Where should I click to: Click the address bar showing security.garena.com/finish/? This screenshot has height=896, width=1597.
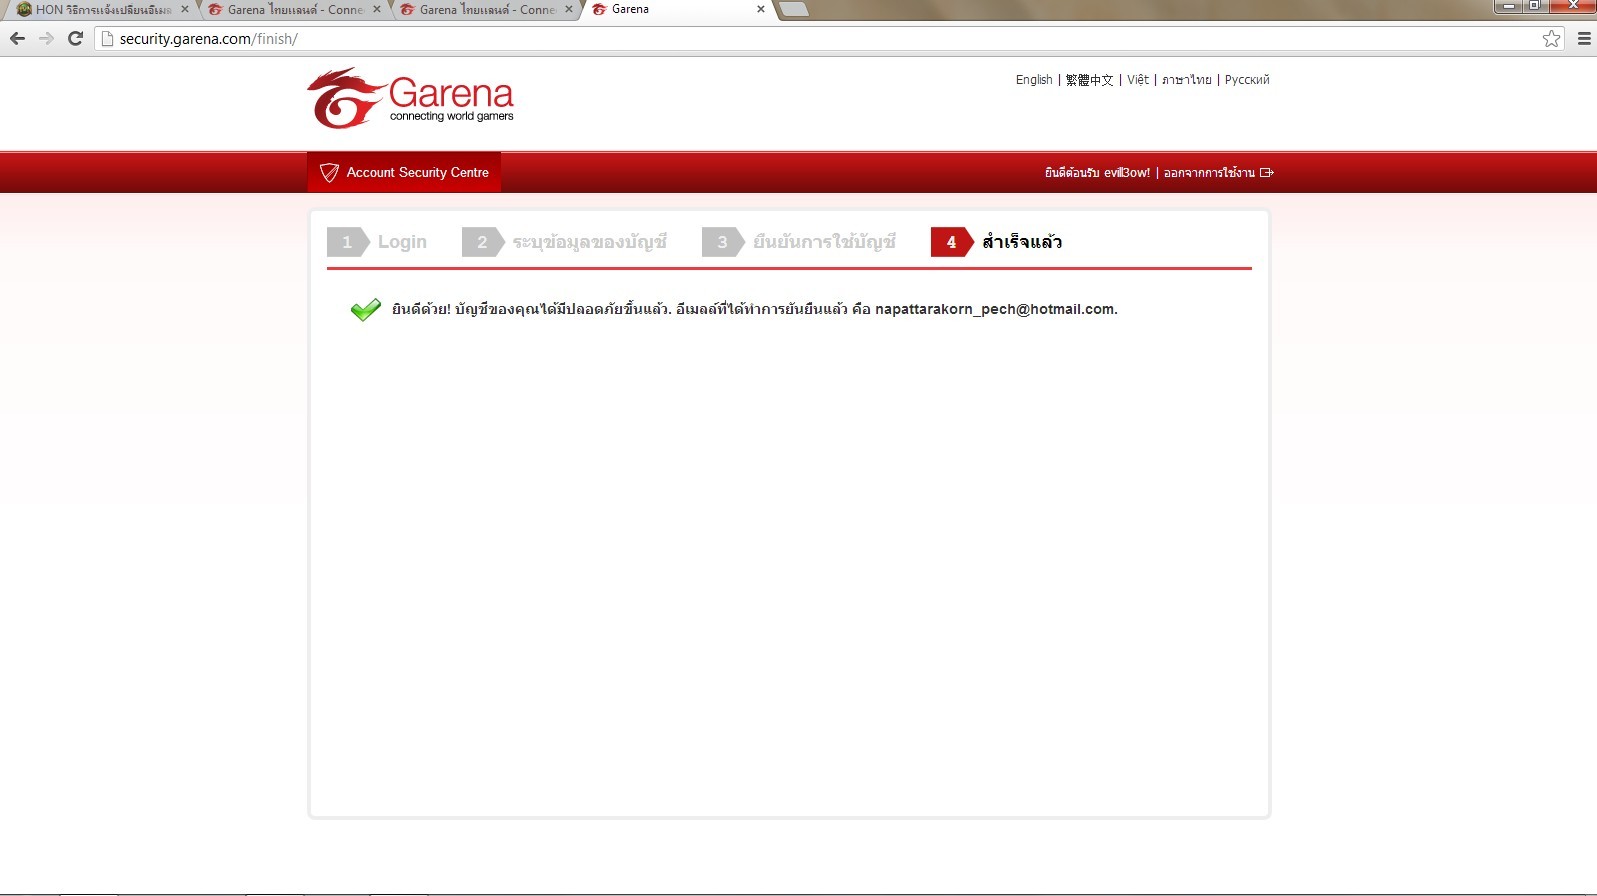[x=830, y=39]
